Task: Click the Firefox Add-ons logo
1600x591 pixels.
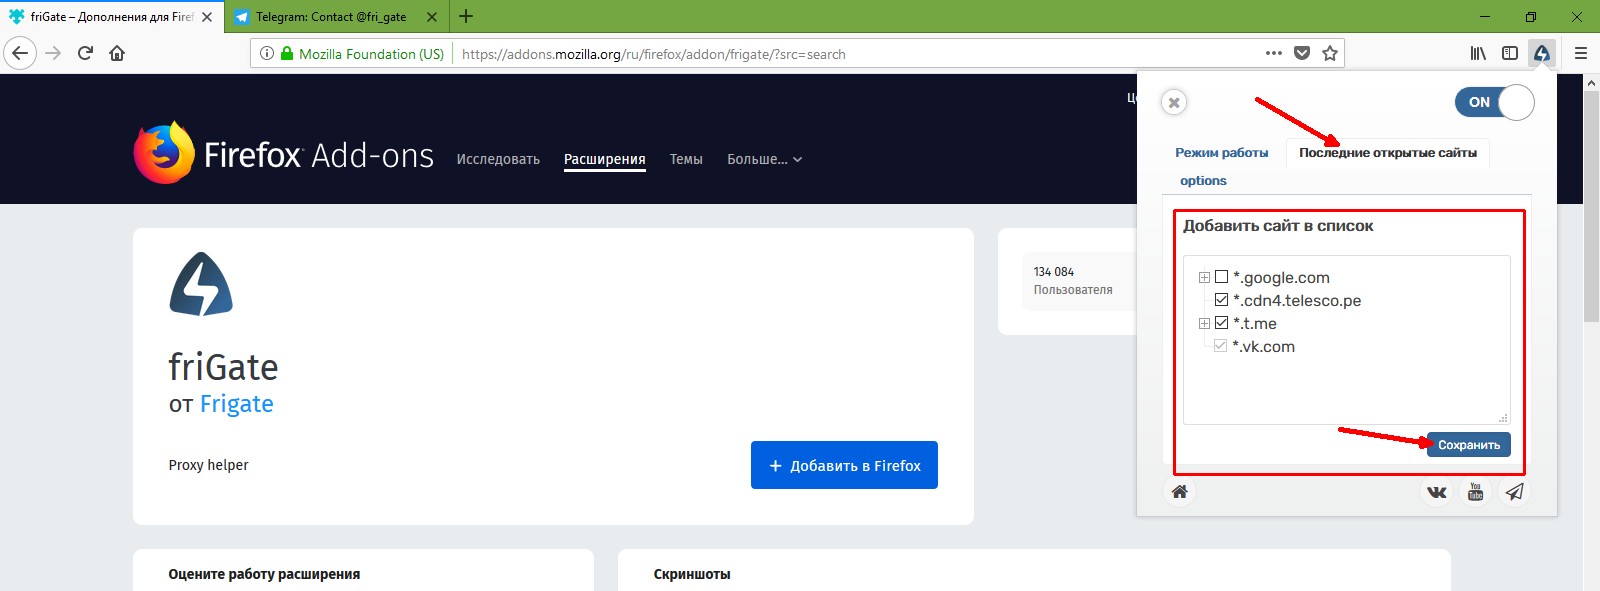Action: [x=284, y=153]
